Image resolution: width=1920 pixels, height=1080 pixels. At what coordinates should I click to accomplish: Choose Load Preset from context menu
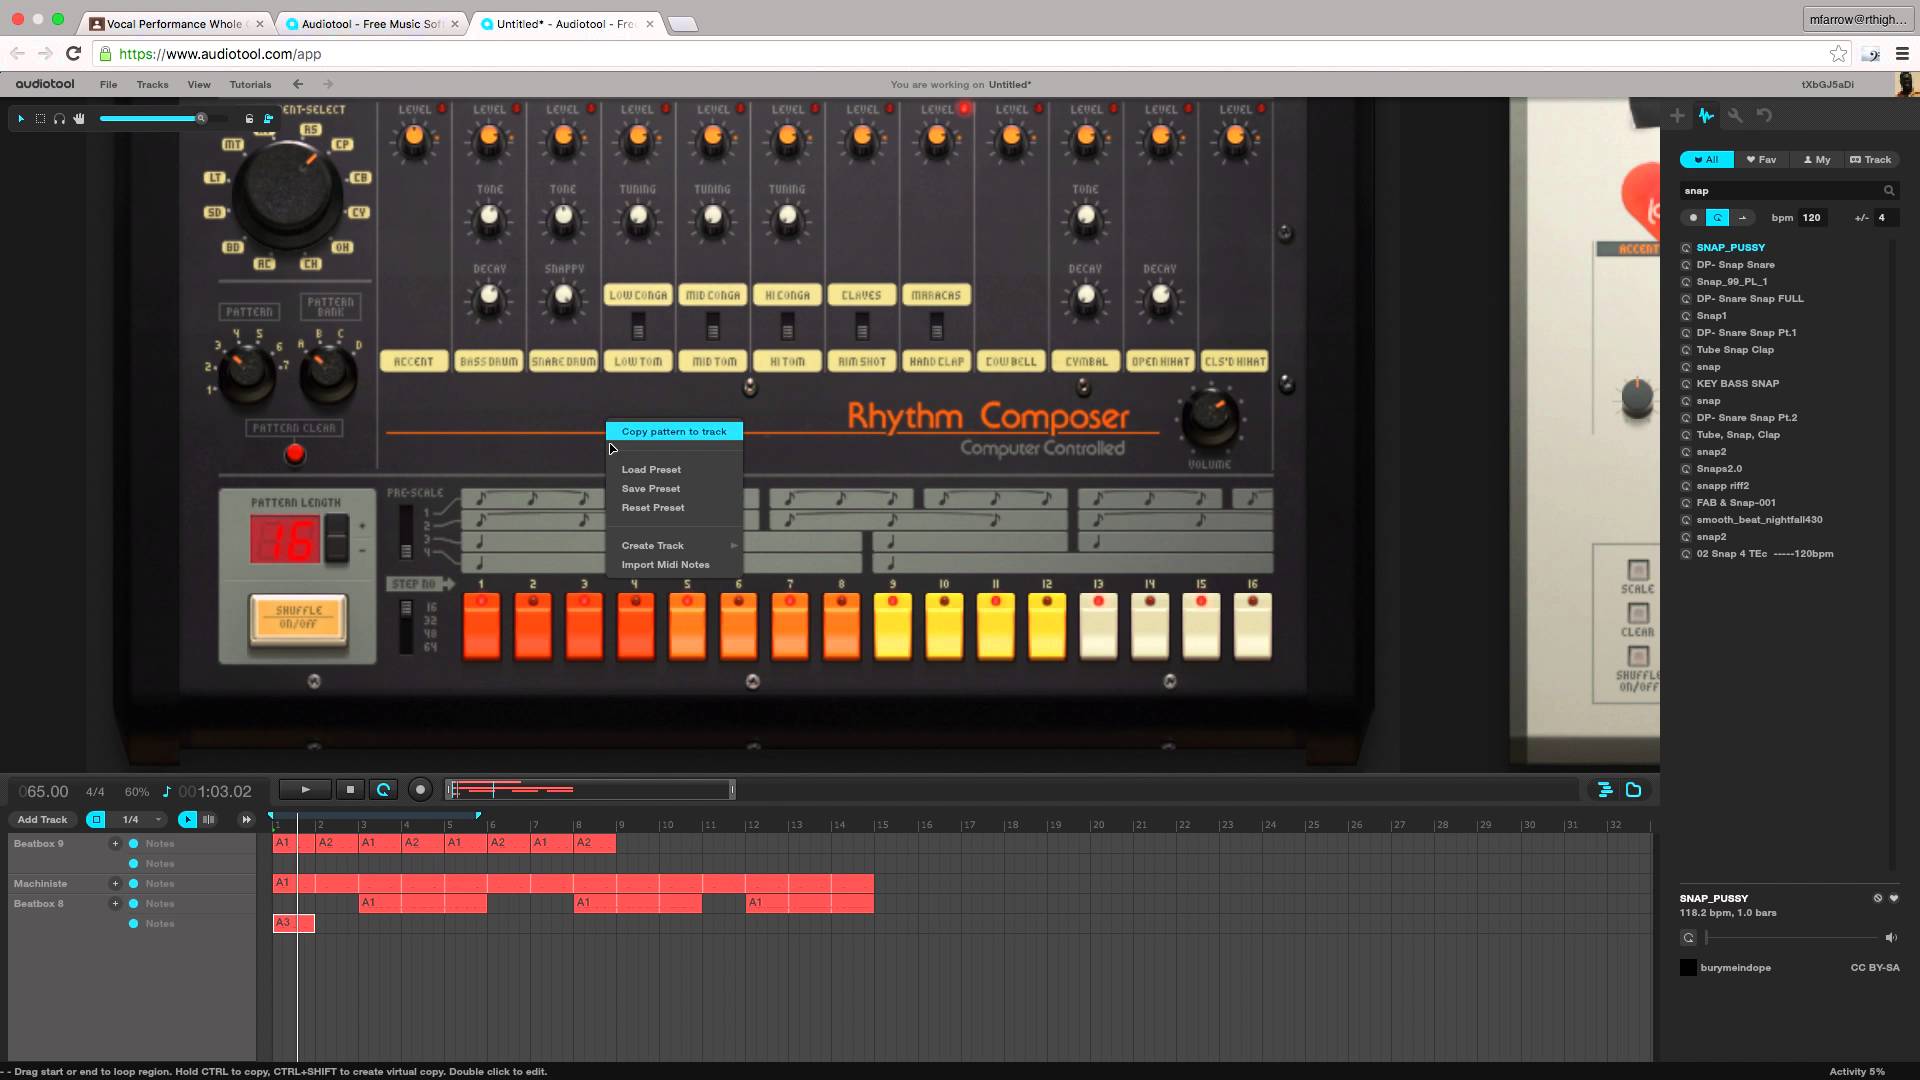651,469
